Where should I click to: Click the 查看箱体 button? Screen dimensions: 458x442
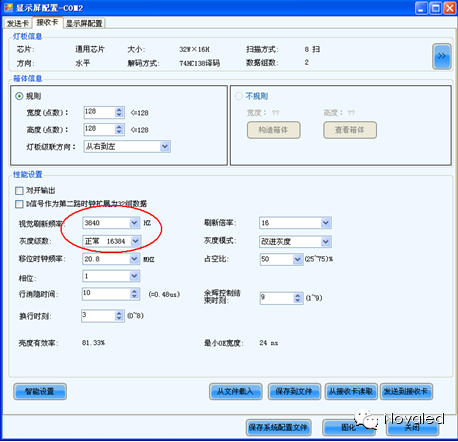click(350, 130)
